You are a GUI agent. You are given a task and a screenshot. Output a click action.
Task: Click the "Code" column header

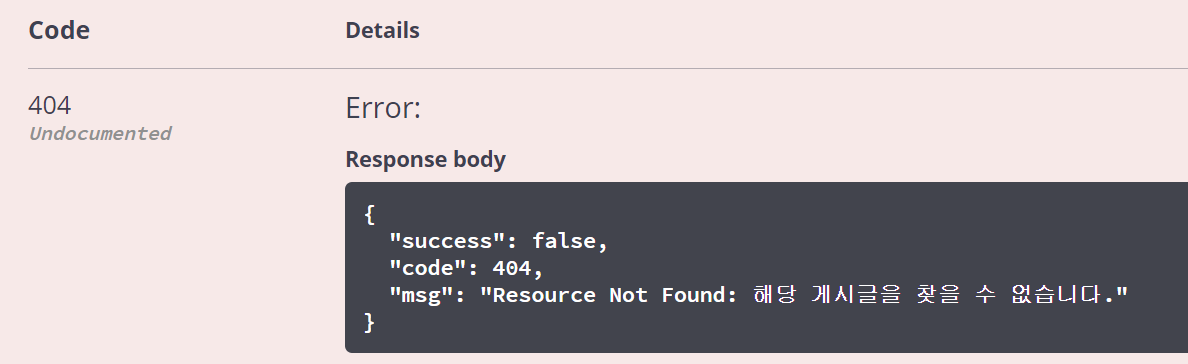click(59, 30)
